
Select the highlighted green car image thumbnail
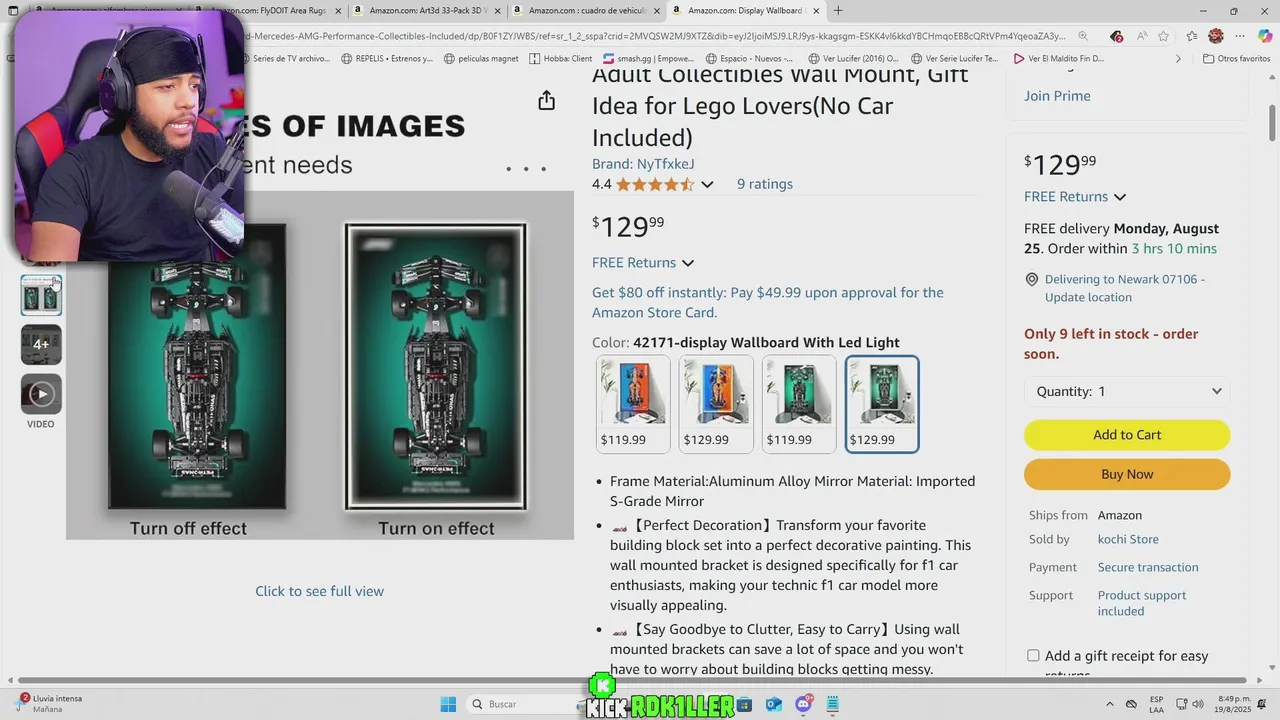tap(41, 295)
